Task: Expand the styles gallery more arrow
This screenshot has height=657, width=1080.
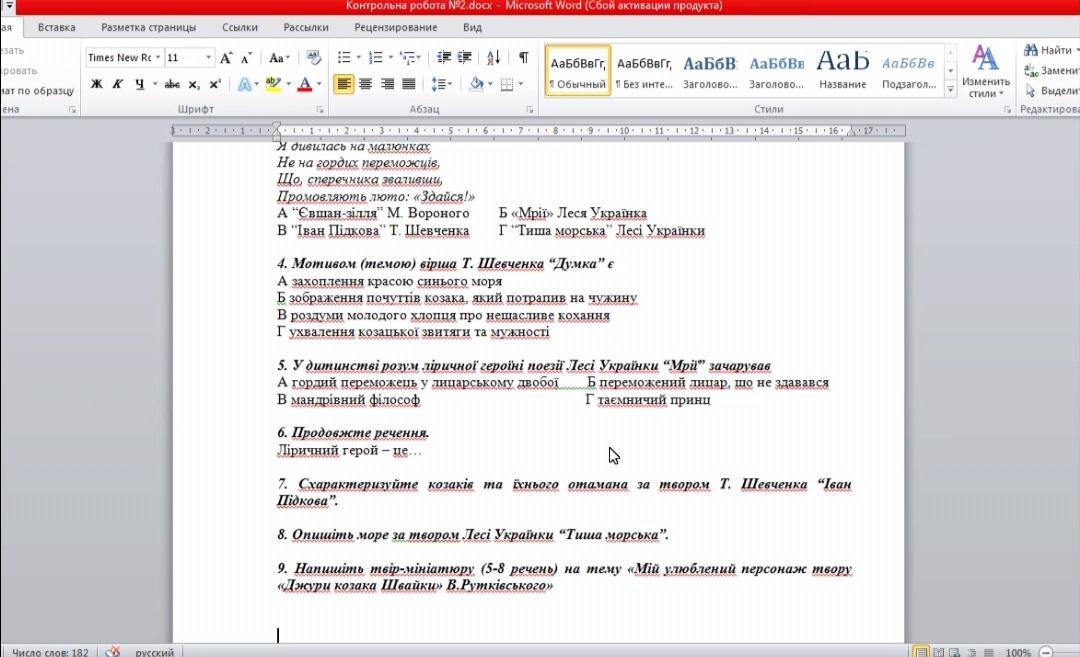Action: coord(951,90)
